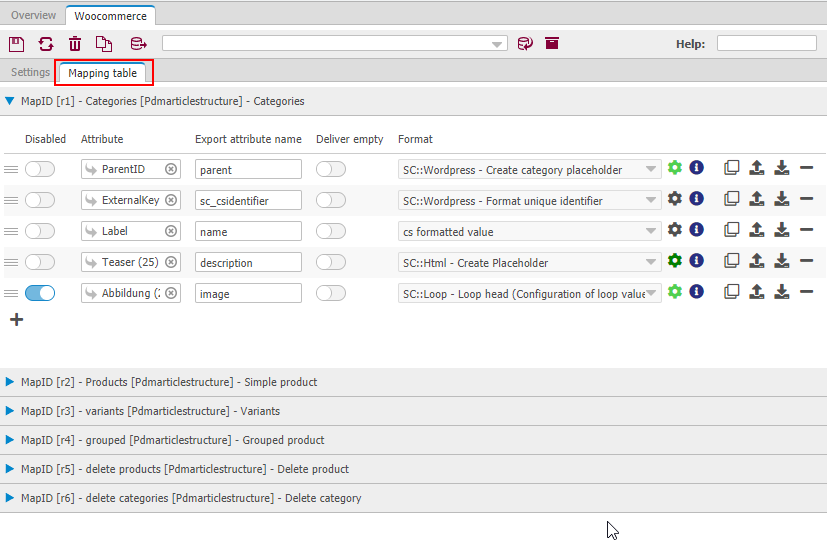Expand MapID [r6] Delete category section
Screen dimensions: 827x547
pos(11,498)
